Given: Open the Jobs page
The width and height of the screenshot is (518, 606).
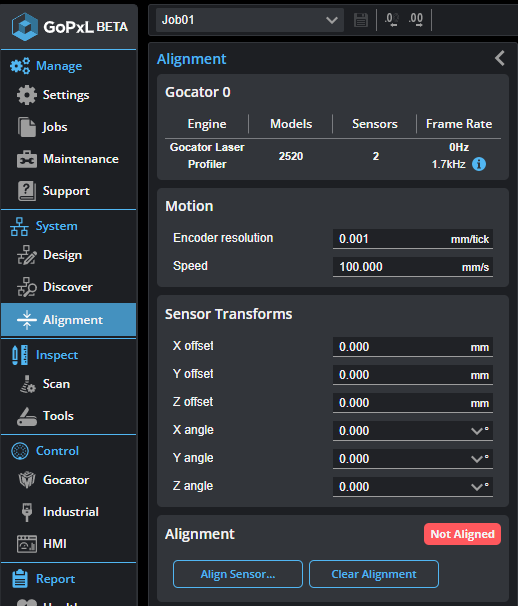Looking at the screenshot, I should coord(69,127).
